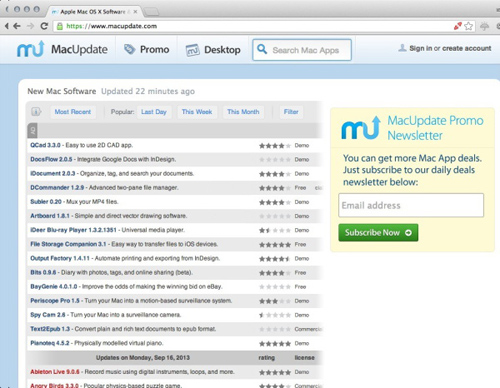Click the green padlock in address bar
Image resolution: width=500 pixels, height=388 pixels.
(60, 26)
